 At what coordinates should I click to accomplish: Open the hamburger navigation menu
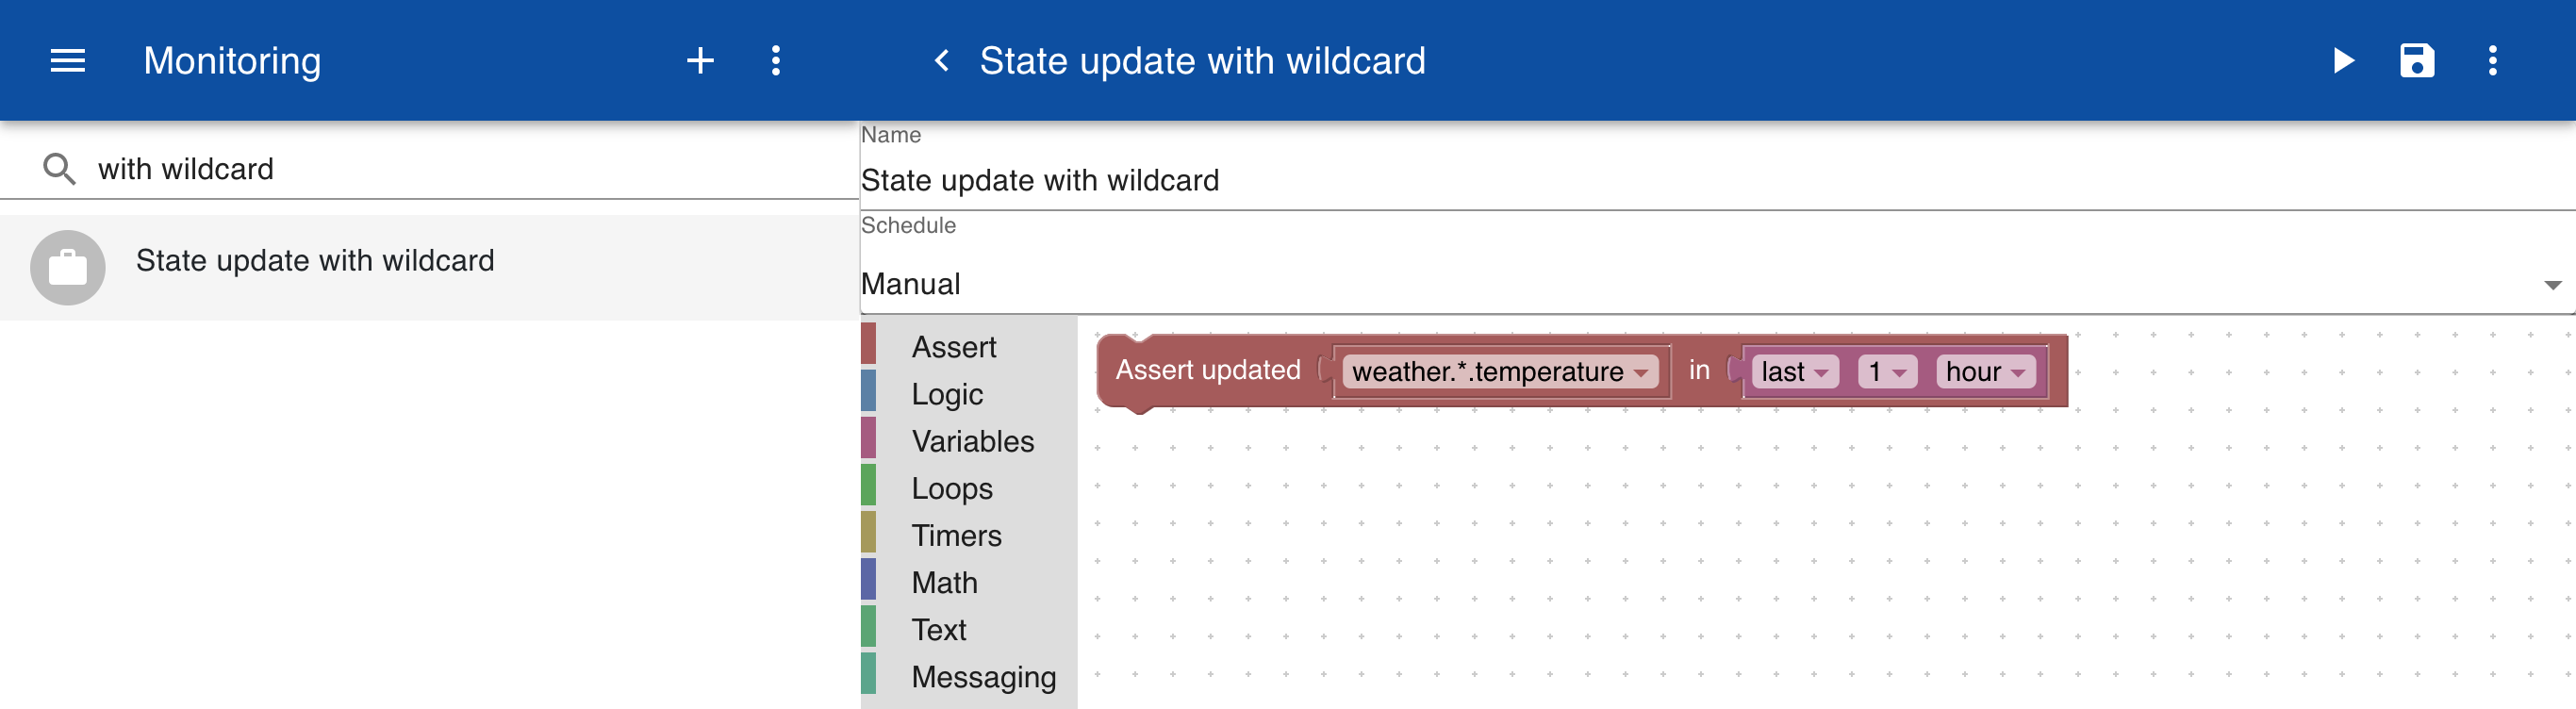pos(68,61)
